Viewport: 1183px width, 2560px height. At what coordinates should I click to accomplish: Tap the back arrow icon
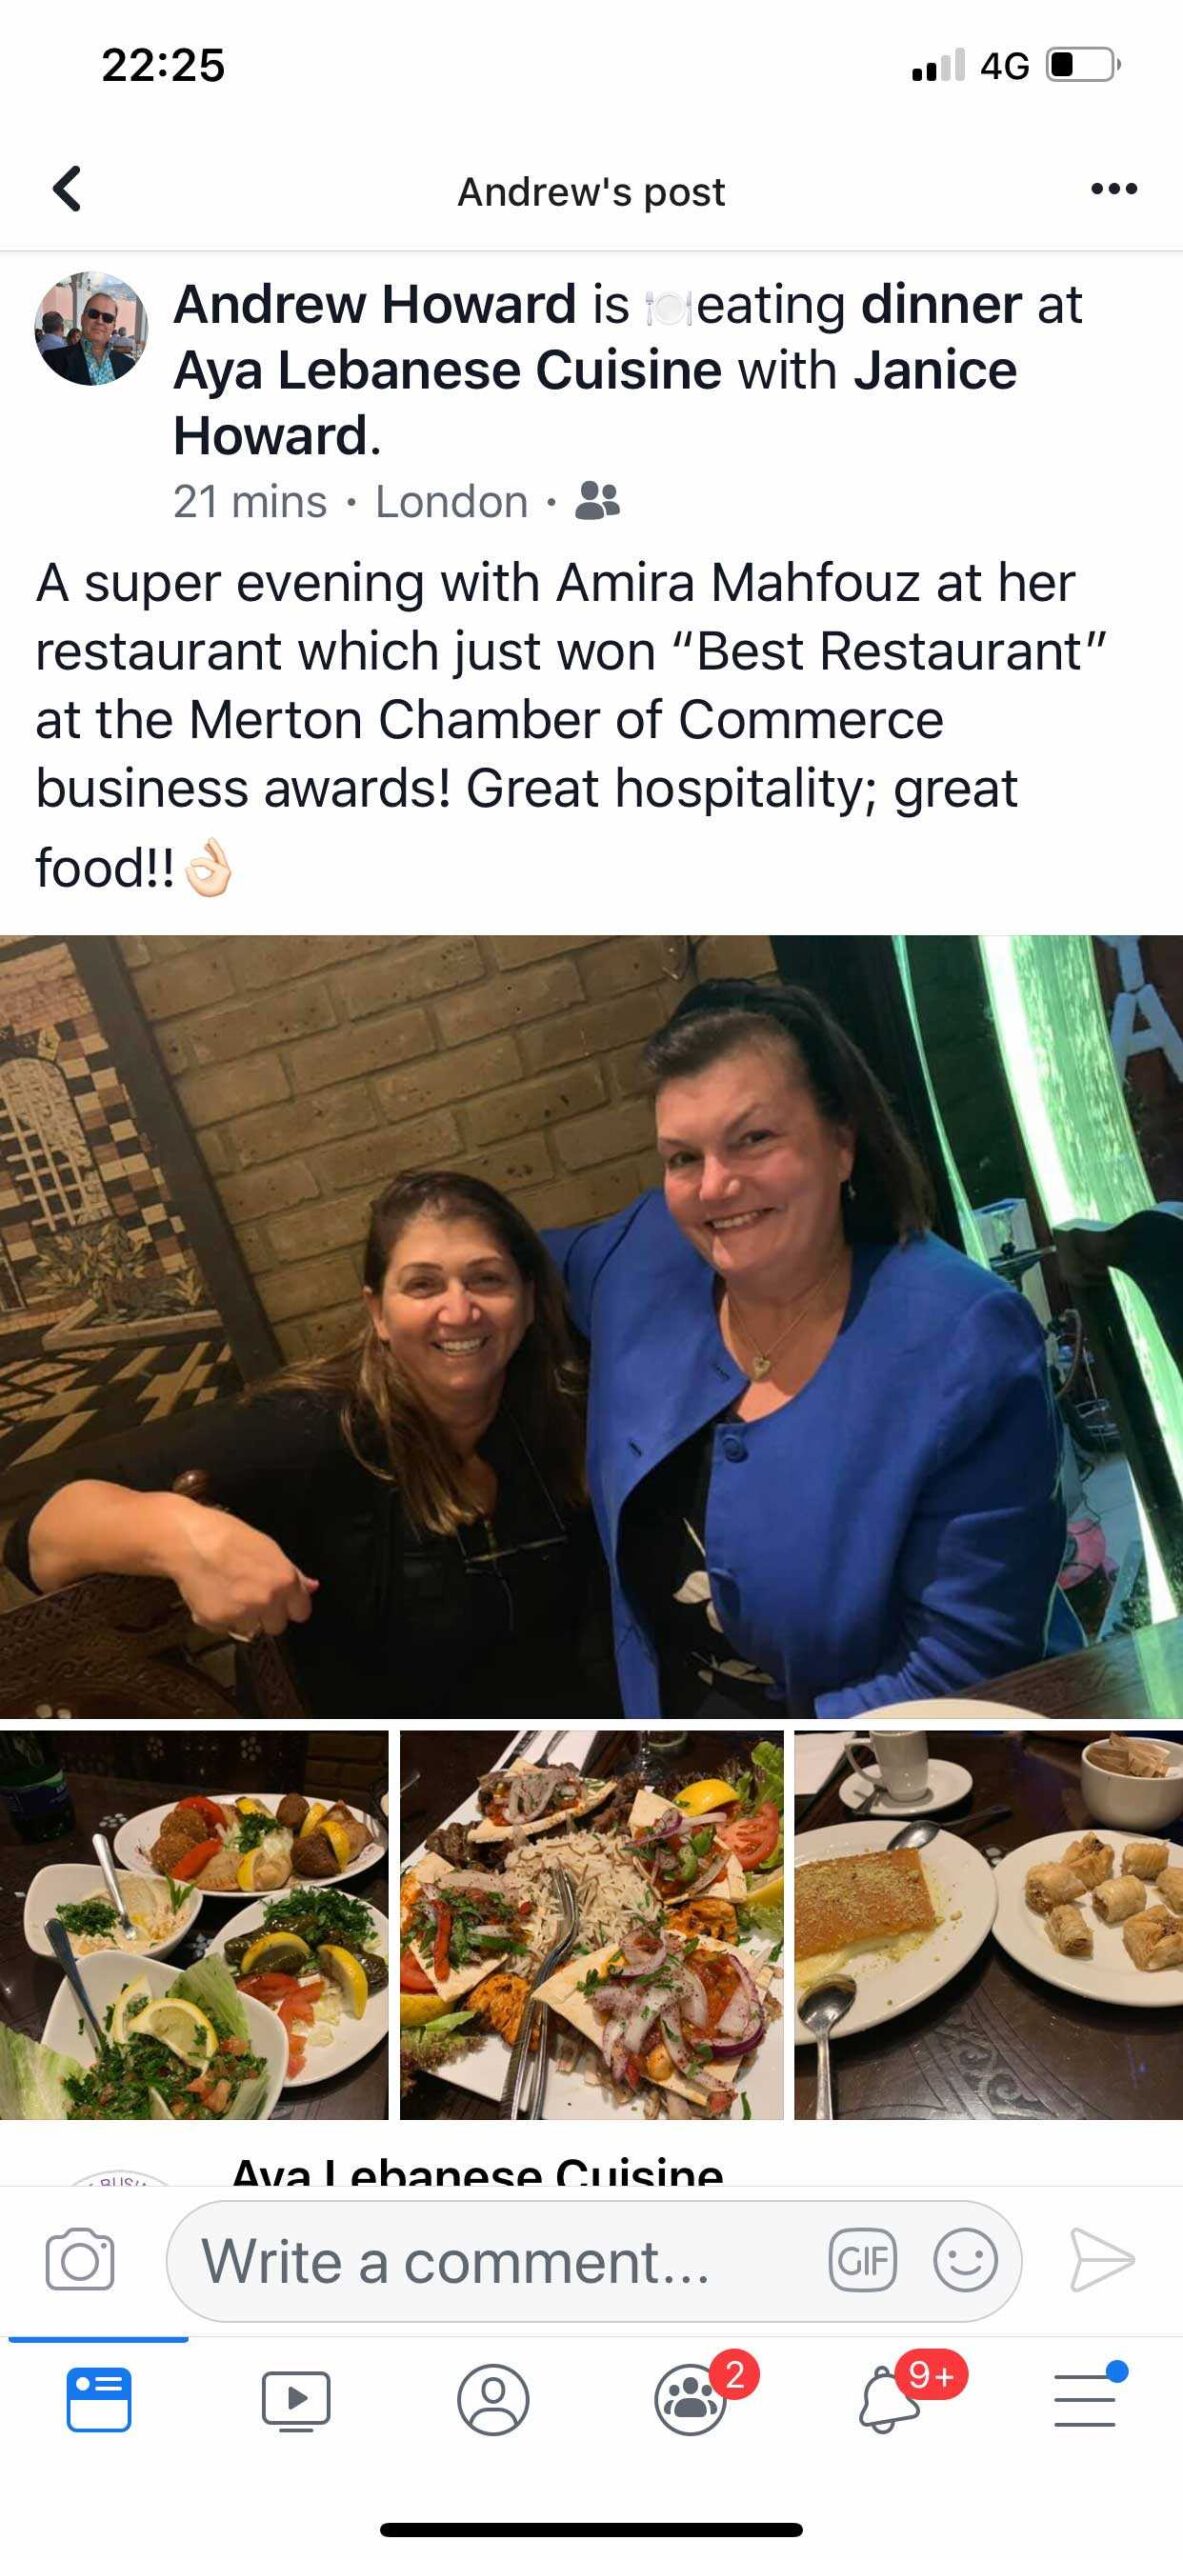click(x=67, y=189)
